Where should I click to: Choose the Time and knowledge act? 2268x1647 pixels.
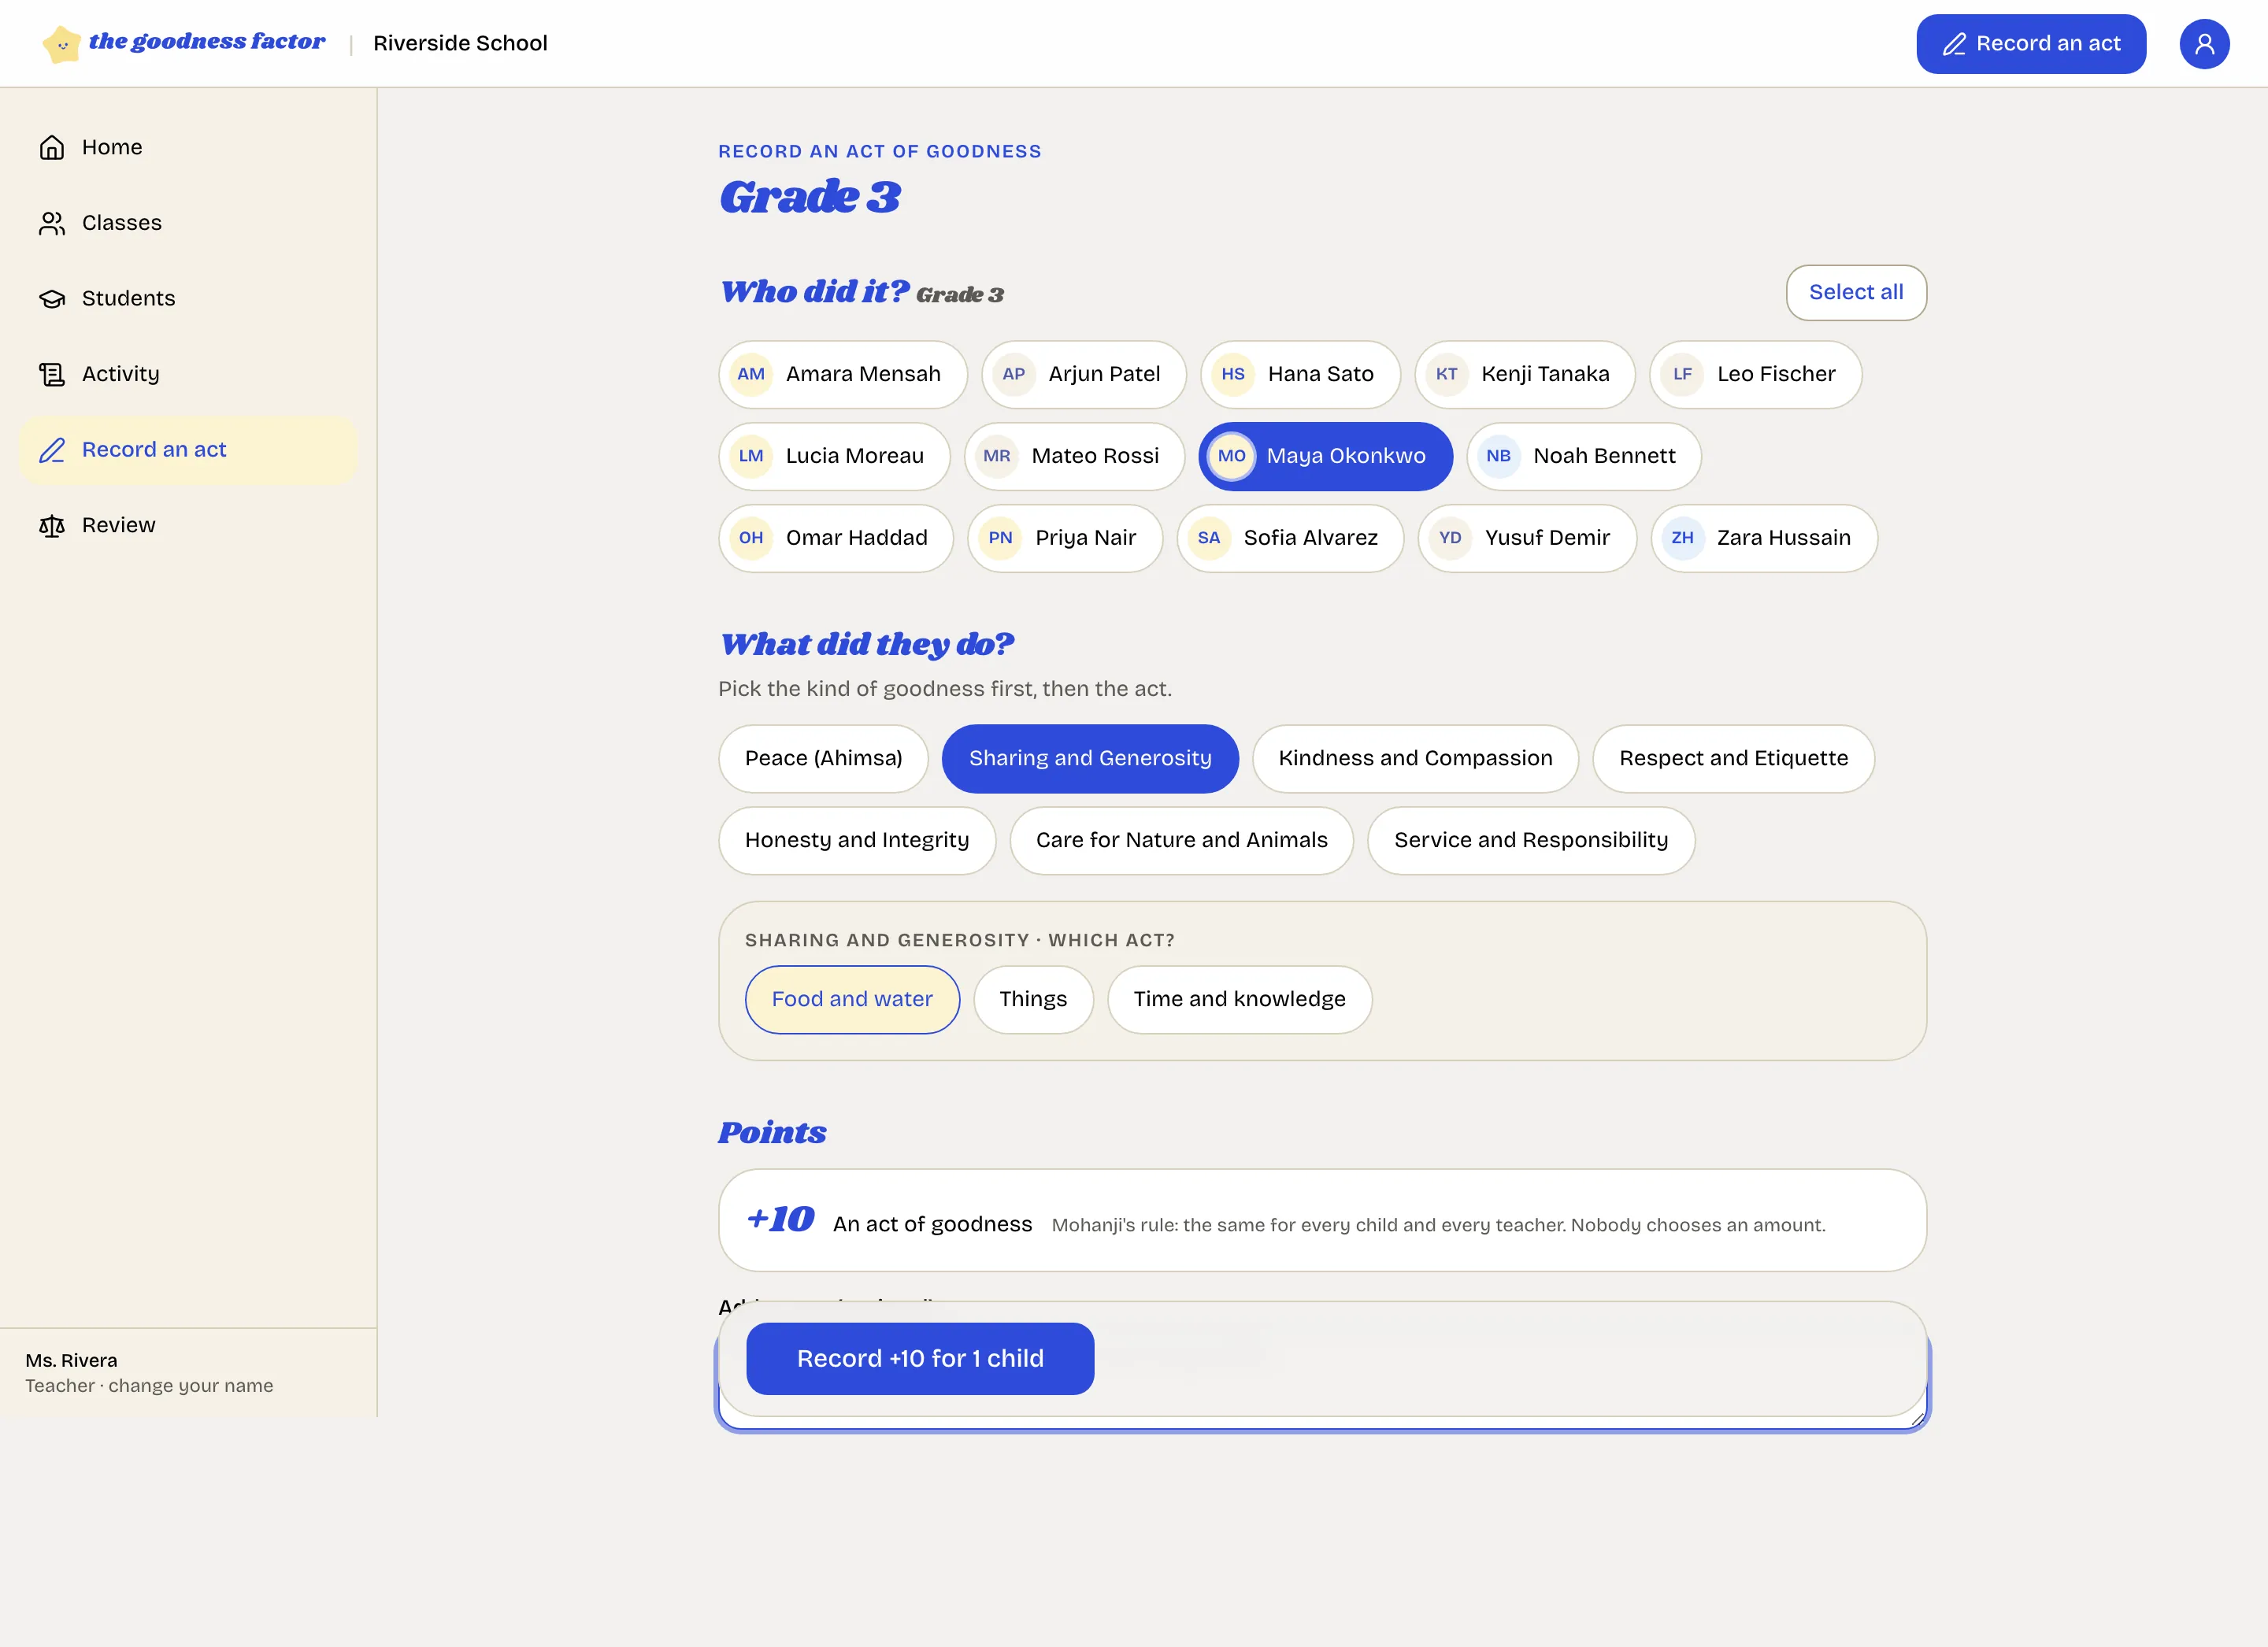(x=1239, y=1000)
